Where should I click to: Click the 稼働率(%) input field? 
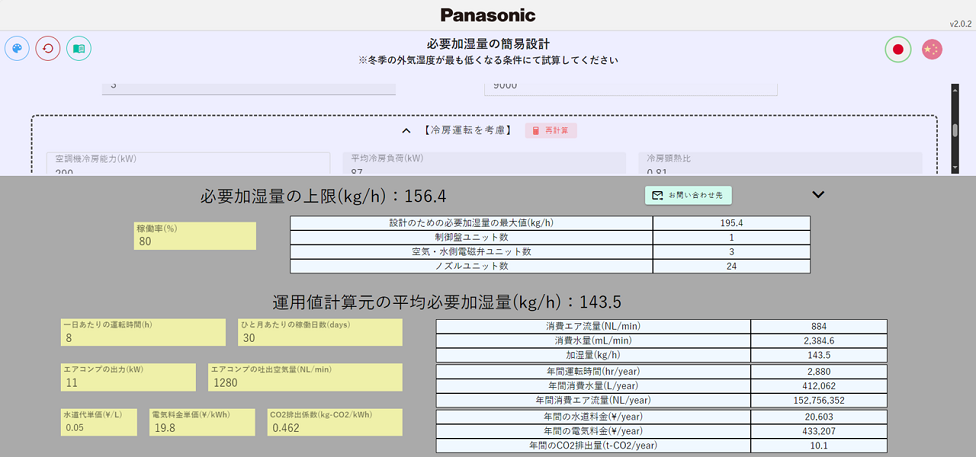(x=195, y=241)
